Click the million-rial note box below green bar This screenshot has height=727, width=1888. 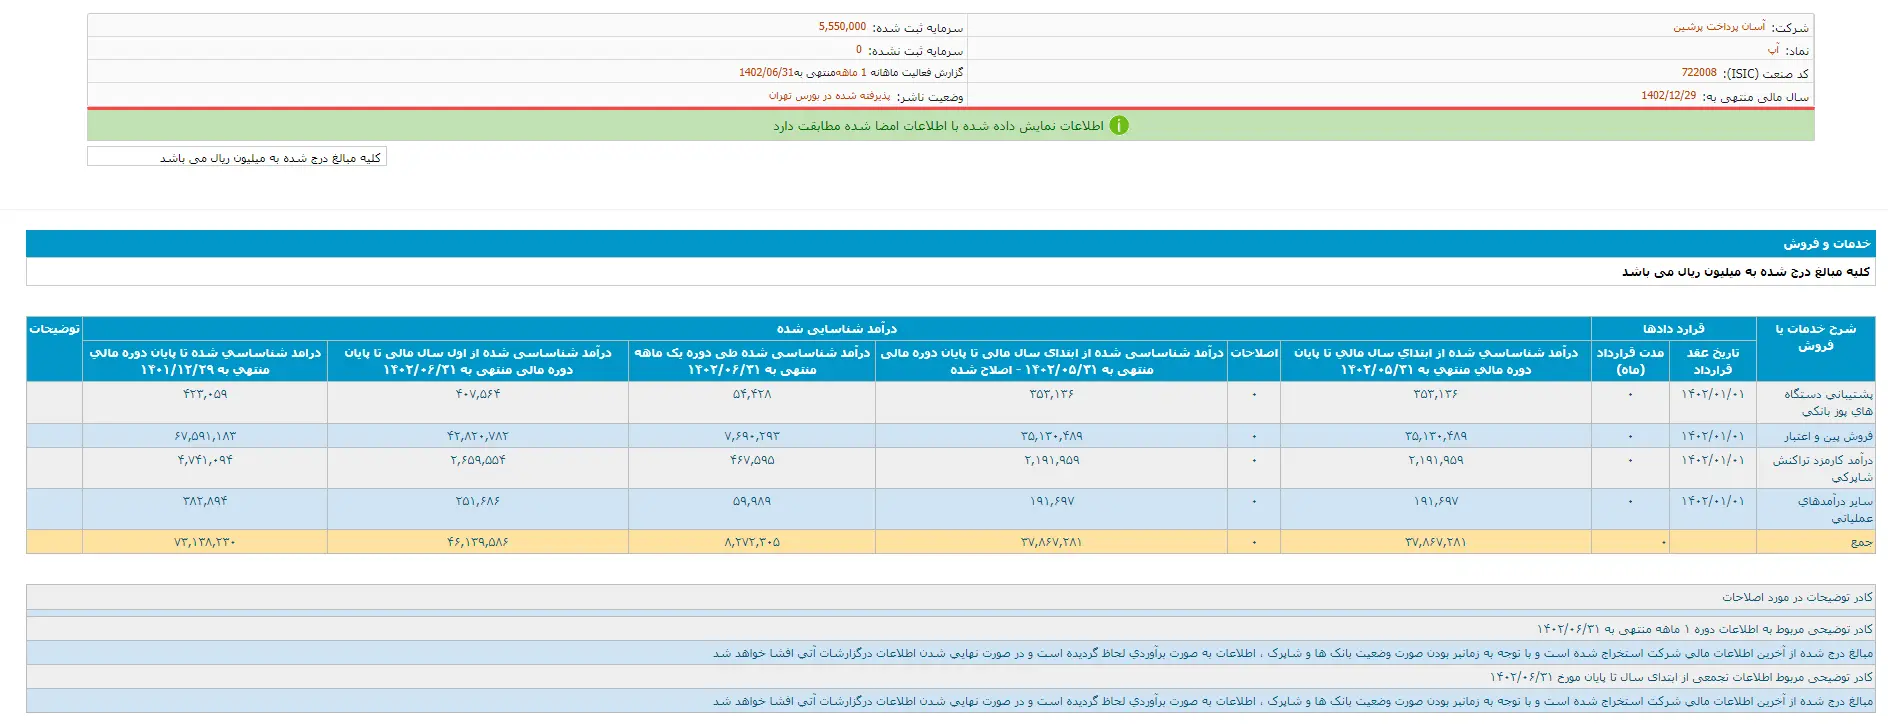[x=237, y=157]
